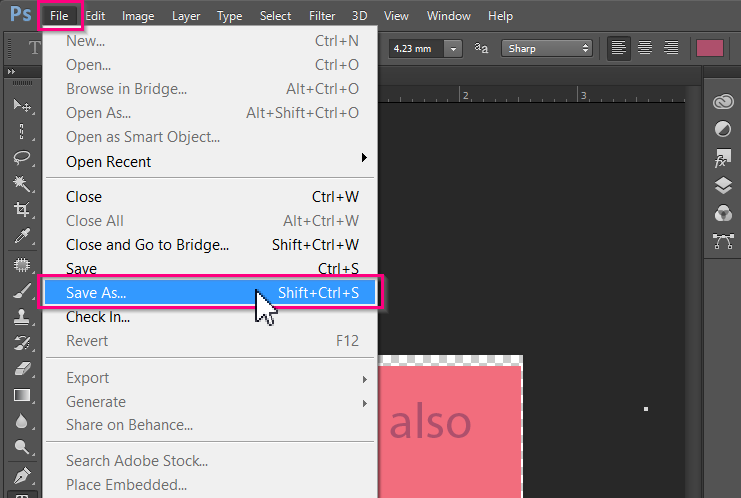
Task: Select the Brush tool
Action: [22, 291]
